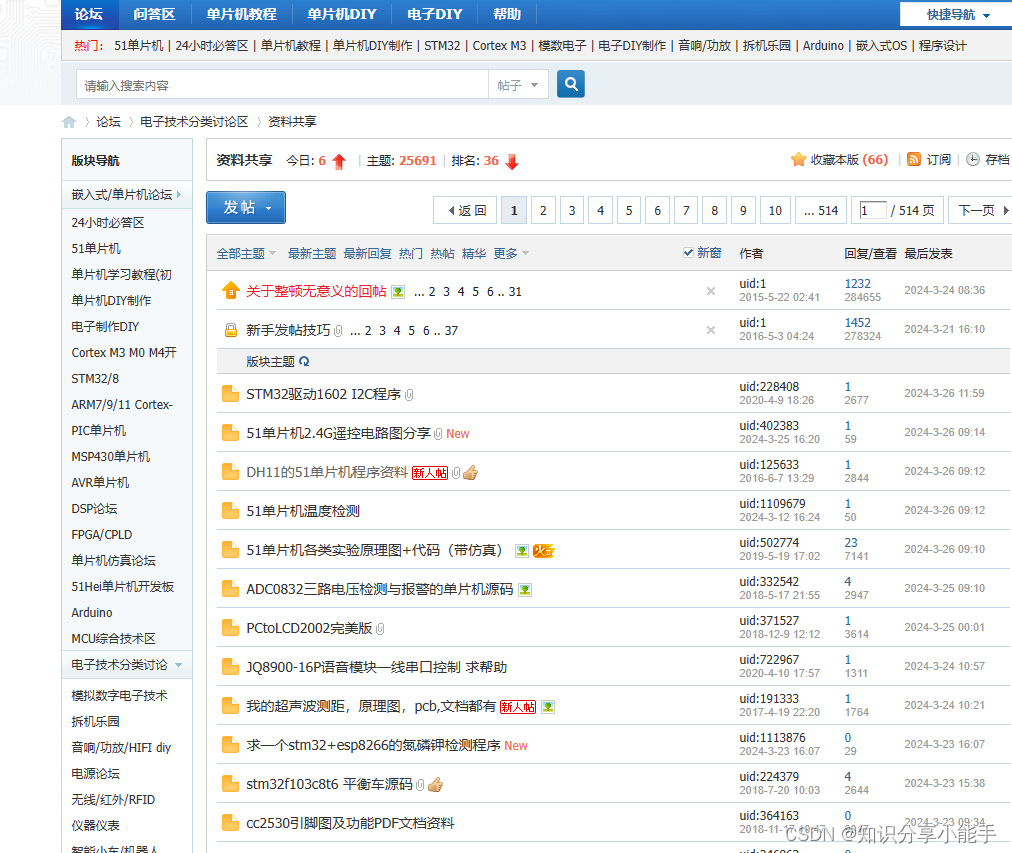Click the thumbs-up icon on DH11的51单片机程序资料
The image size is (1012, 853).
coord(471,473)
